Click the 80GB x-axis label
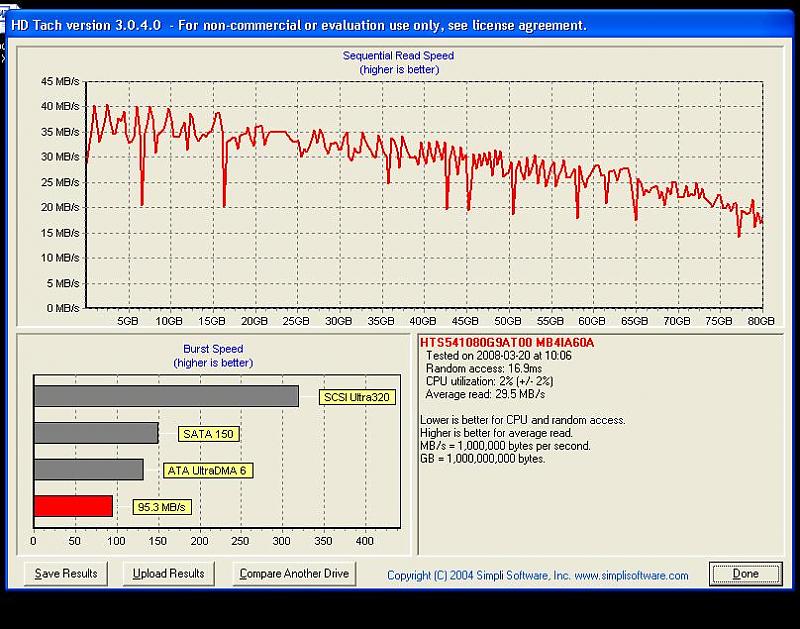The width and height of the screenshot is (800, 629). pyautogui.click(x=762, y=322)
